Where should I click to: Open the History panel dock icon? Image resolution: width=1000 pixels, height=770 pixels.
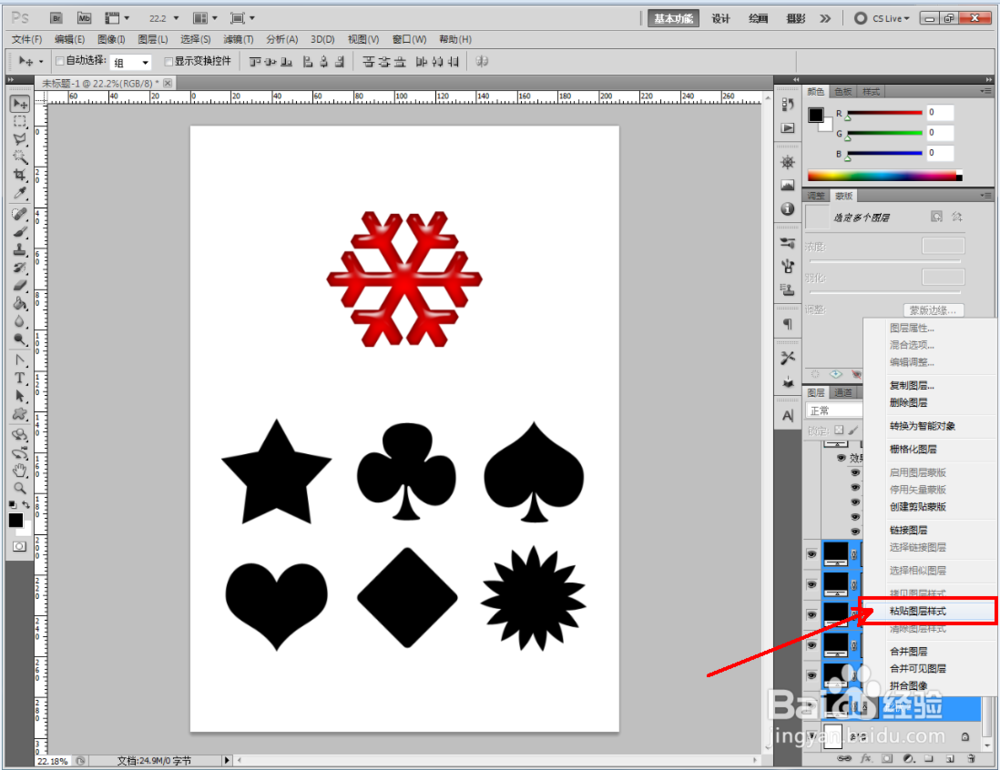[788, 105]
